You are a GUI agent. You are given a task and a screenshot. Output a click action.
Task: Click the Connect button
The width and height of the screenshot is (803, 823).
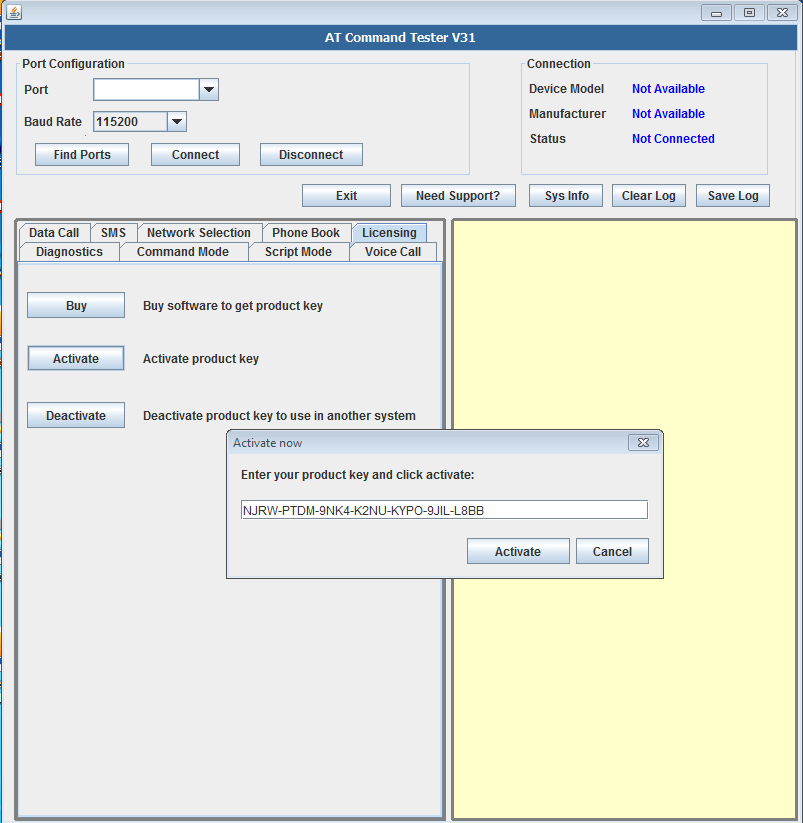click(195, 154)
